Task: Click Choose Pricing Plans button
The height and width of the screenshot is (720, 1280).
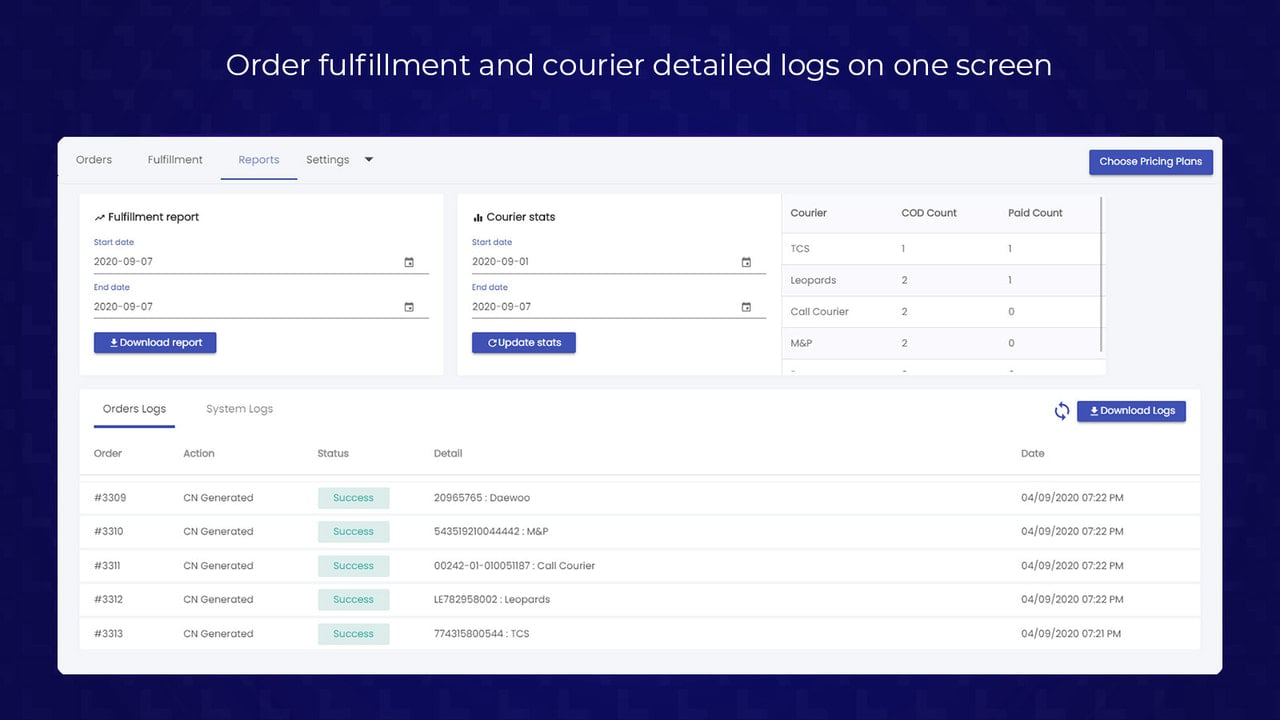Action: pos(1151,161)
